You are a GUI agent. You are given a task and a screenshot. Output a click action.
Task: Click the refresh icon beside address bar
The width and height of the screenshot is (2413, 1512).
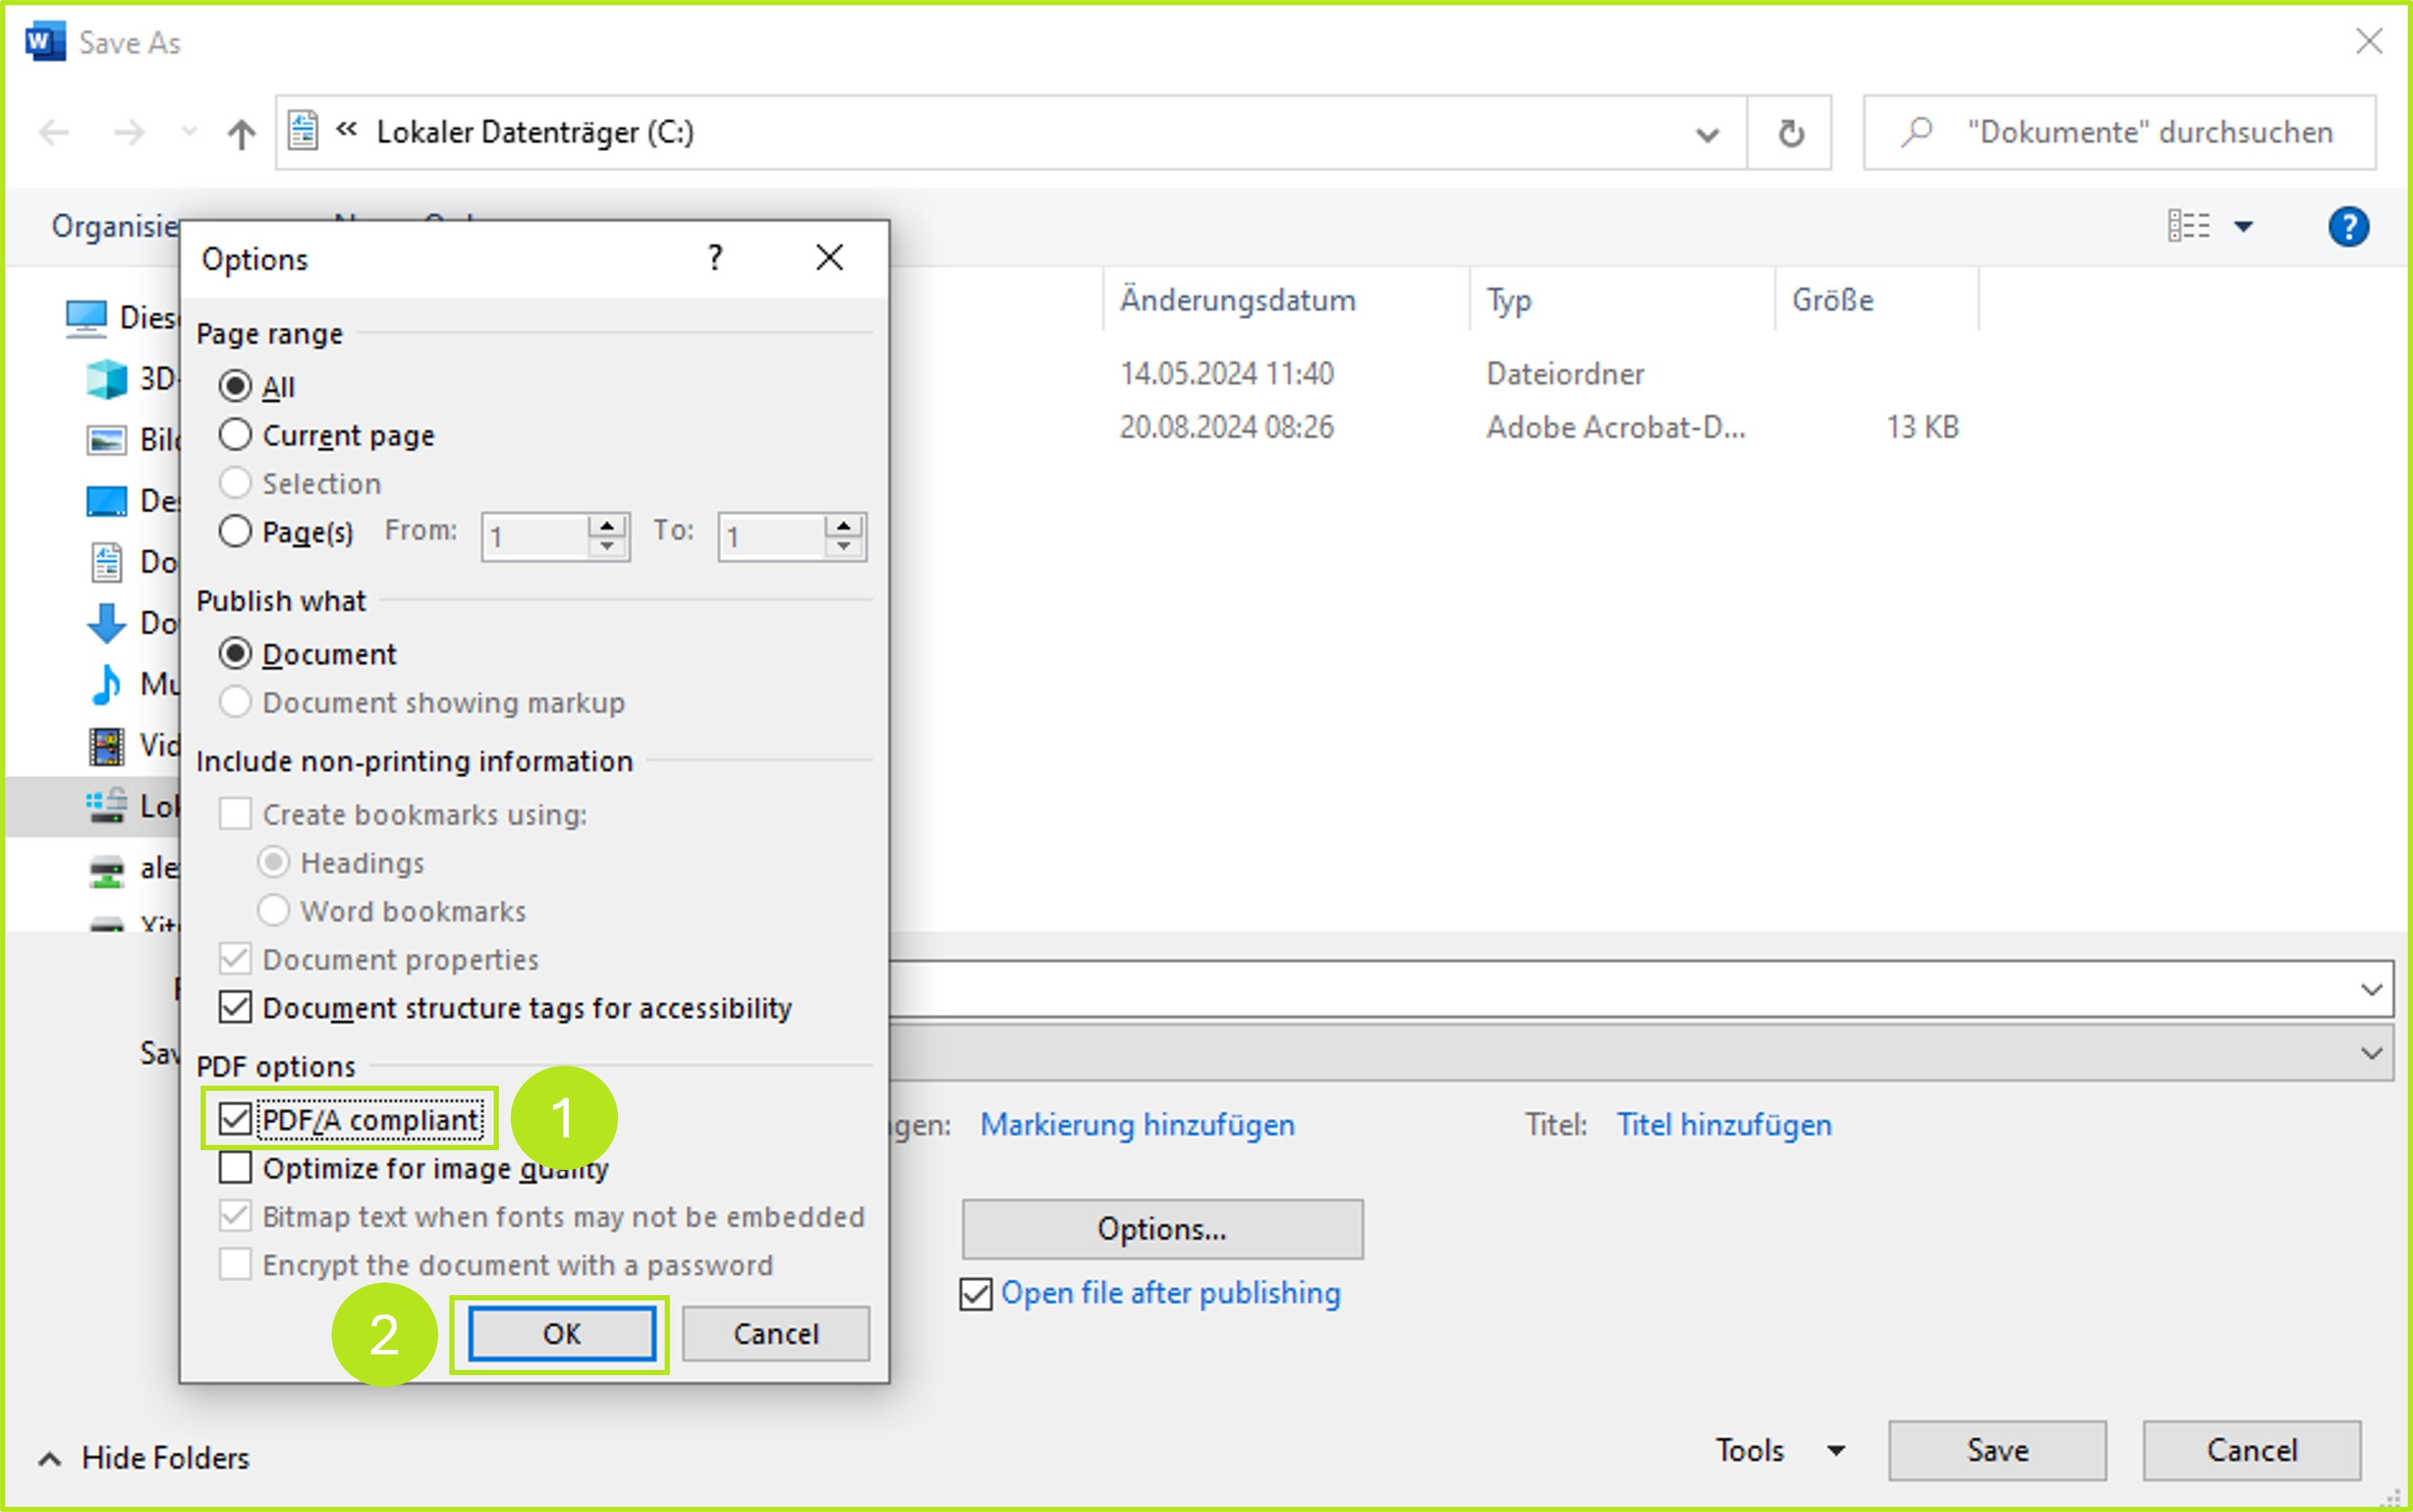(x=1790, y=133)
